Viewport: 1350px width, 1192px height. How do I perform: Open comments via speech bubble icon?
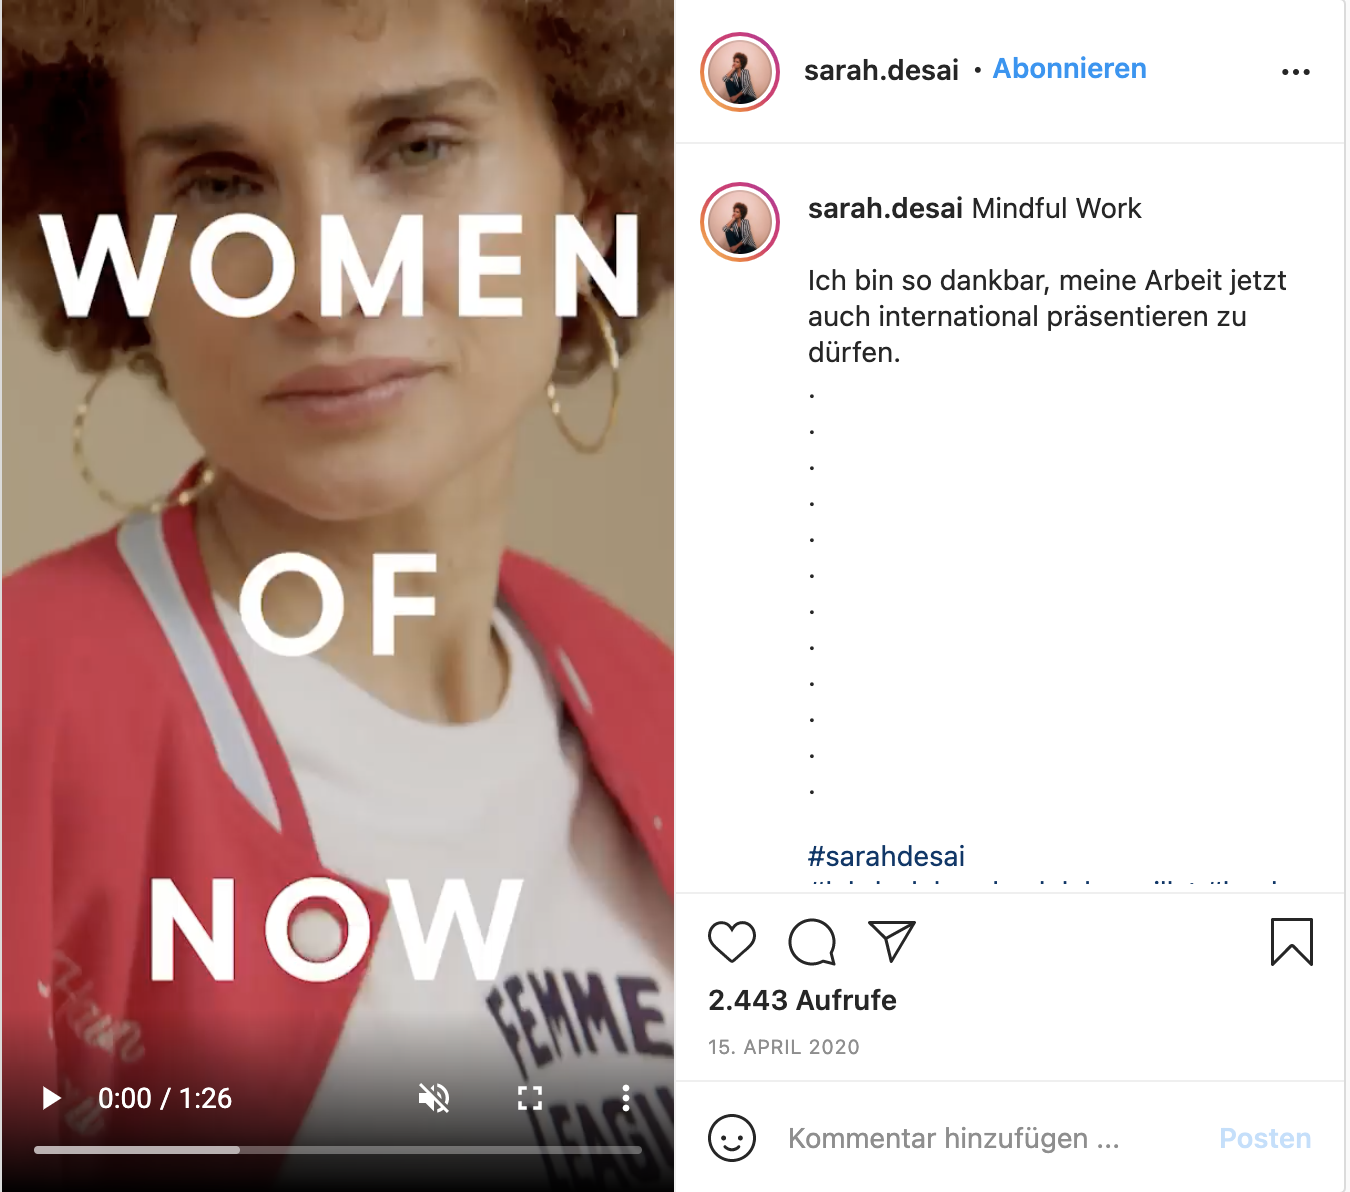pyautogui.click(x=812, y=942)
